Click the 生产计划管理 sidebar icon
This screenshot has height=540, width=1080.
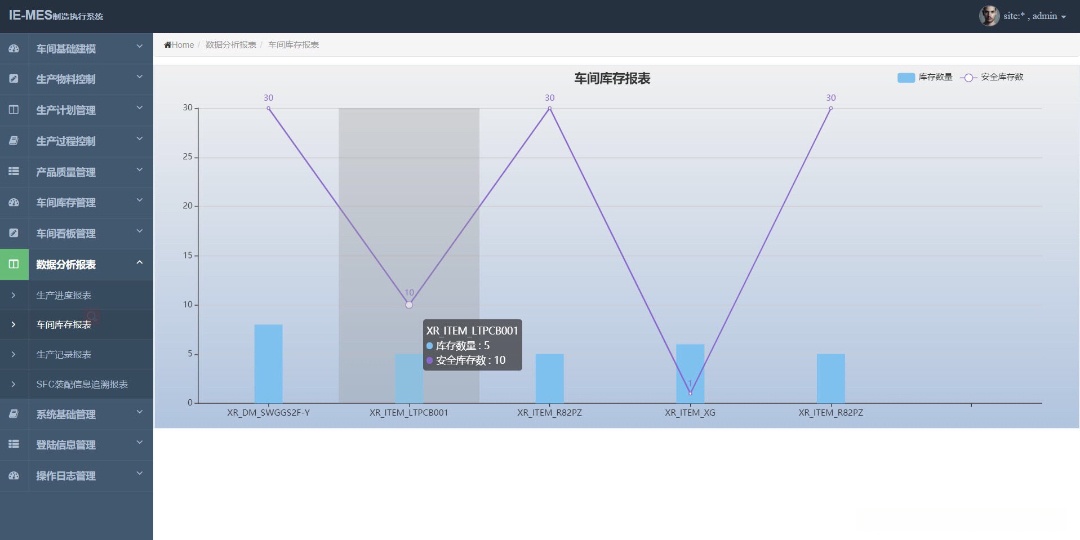pos(14,110)
